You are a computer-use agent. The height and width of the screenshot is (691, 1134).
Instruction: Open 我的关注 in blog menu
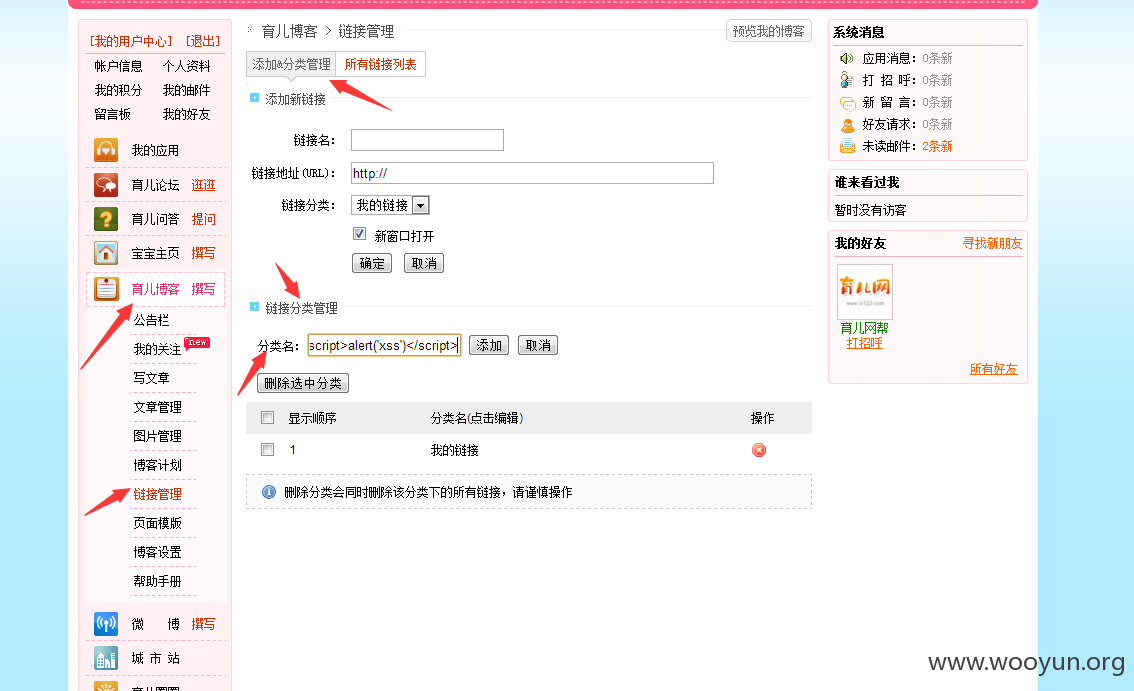click(157, 349)
